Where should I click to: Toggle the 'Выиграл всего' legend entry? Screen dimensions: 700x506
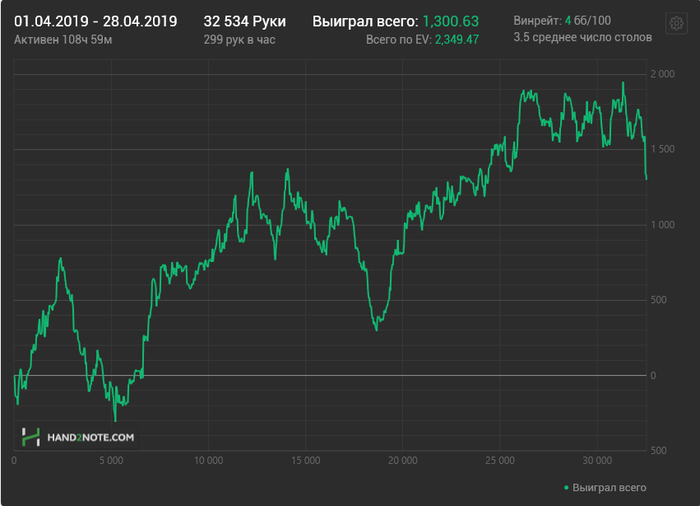pos(605,488)
